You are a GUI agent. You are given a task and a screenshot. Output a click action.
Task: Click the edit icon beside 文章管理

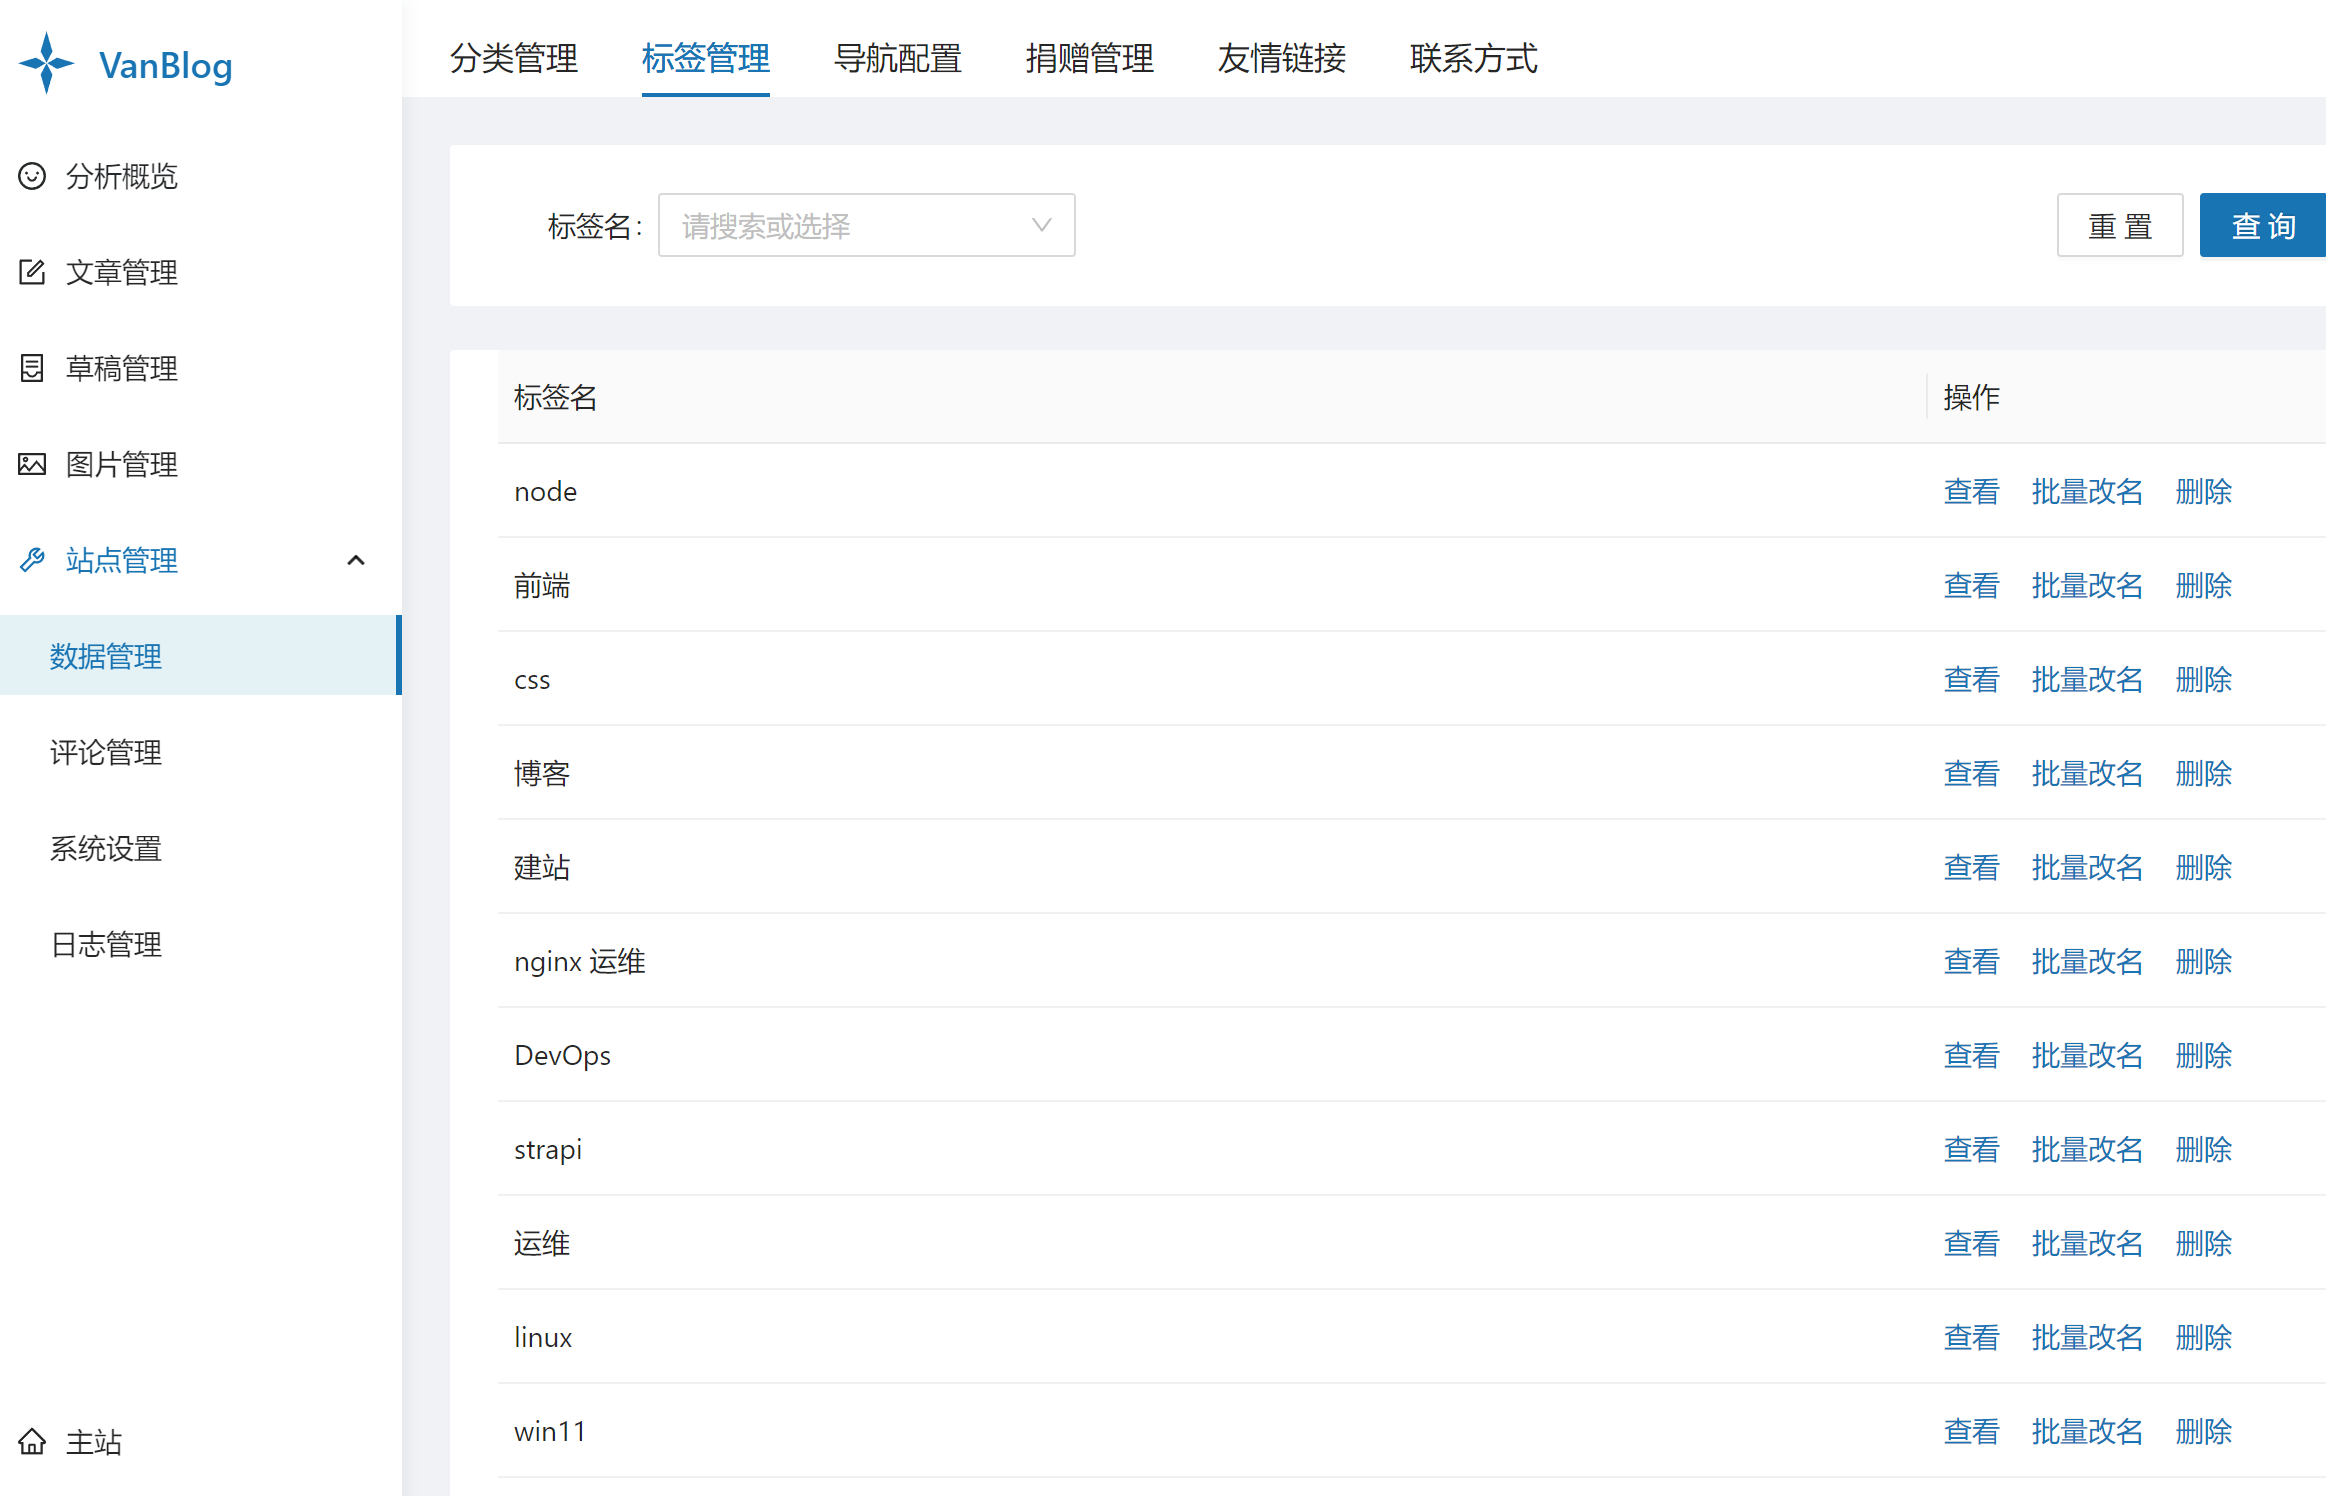click(x=32, y=272)
